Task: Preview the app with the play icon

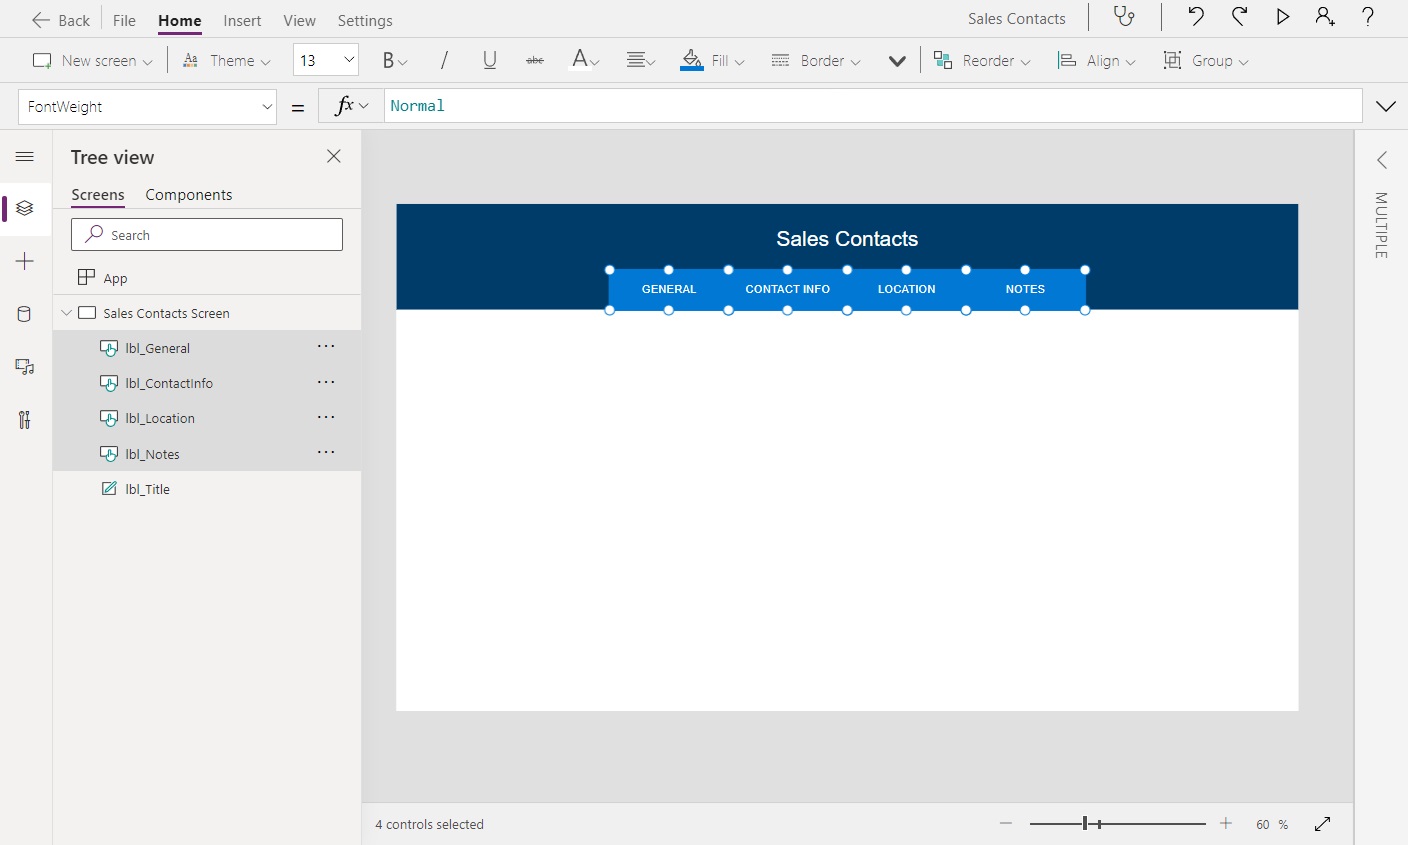Action: click(x=1283, y=17)
